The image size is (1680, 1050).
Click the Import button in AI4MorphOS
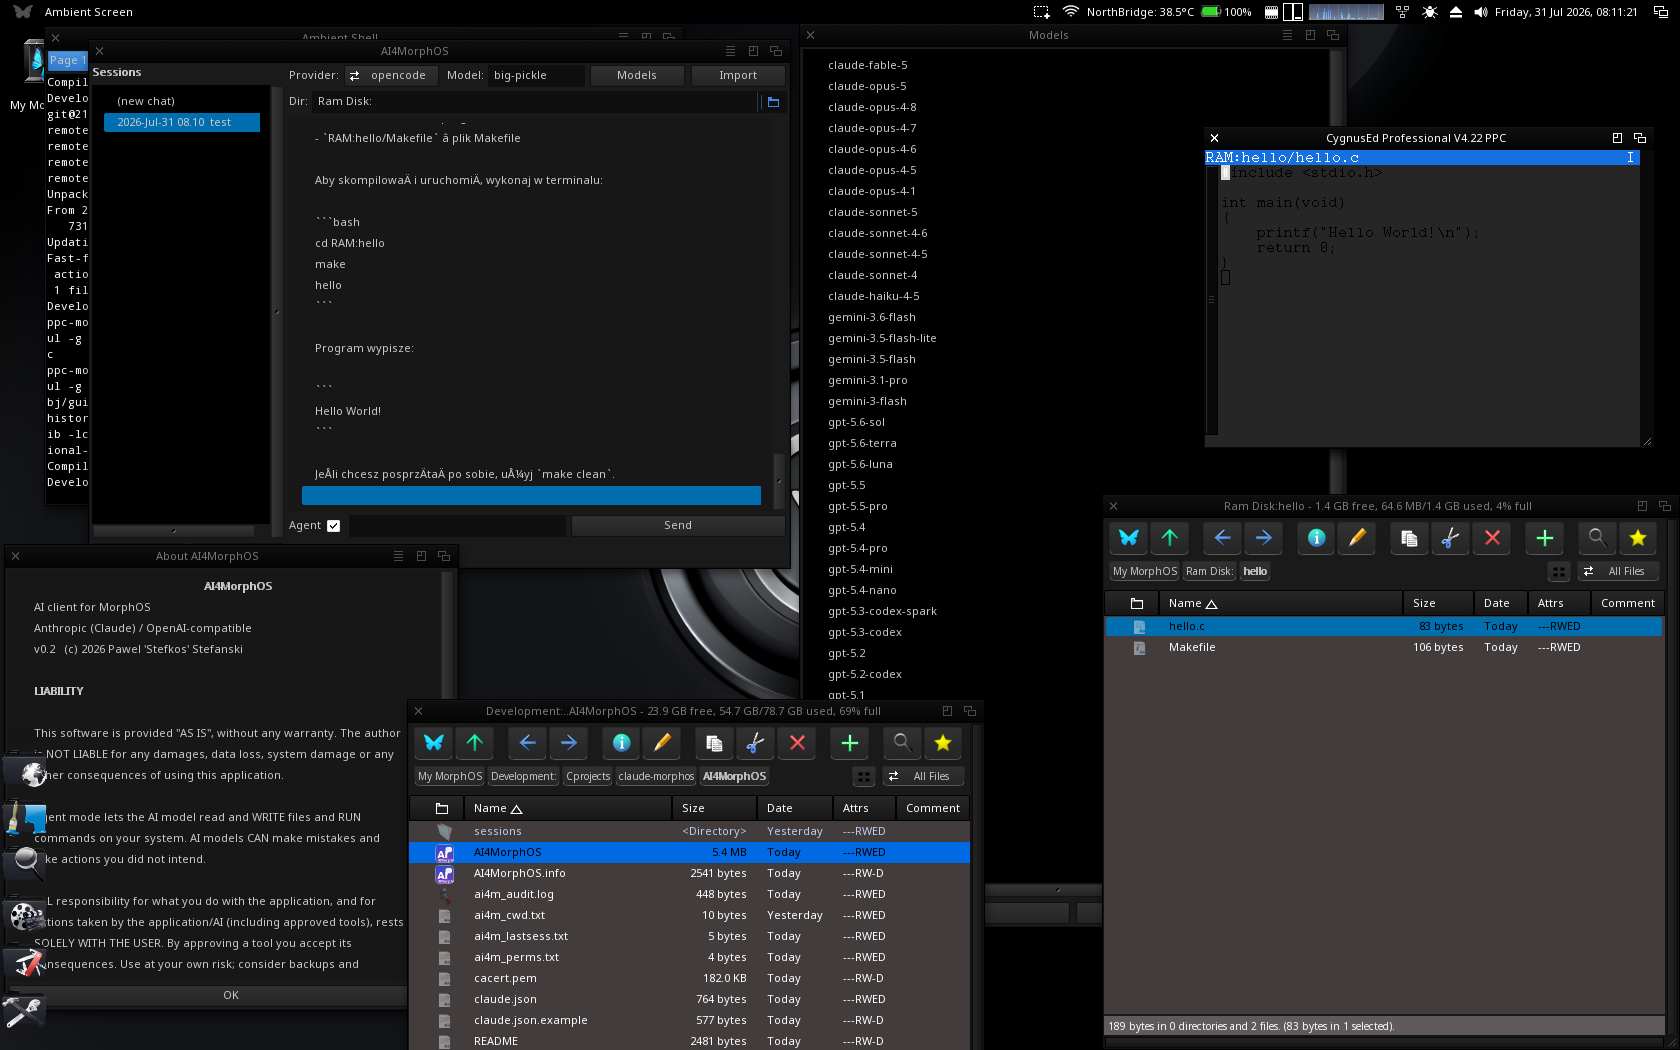(x=738, y=76)
